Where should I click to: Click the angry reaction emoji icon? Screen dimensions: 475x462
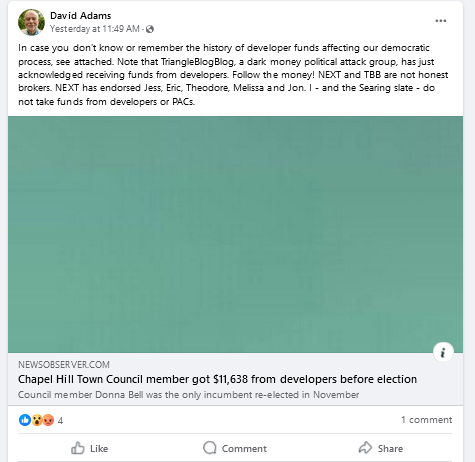tap(48, 420)
